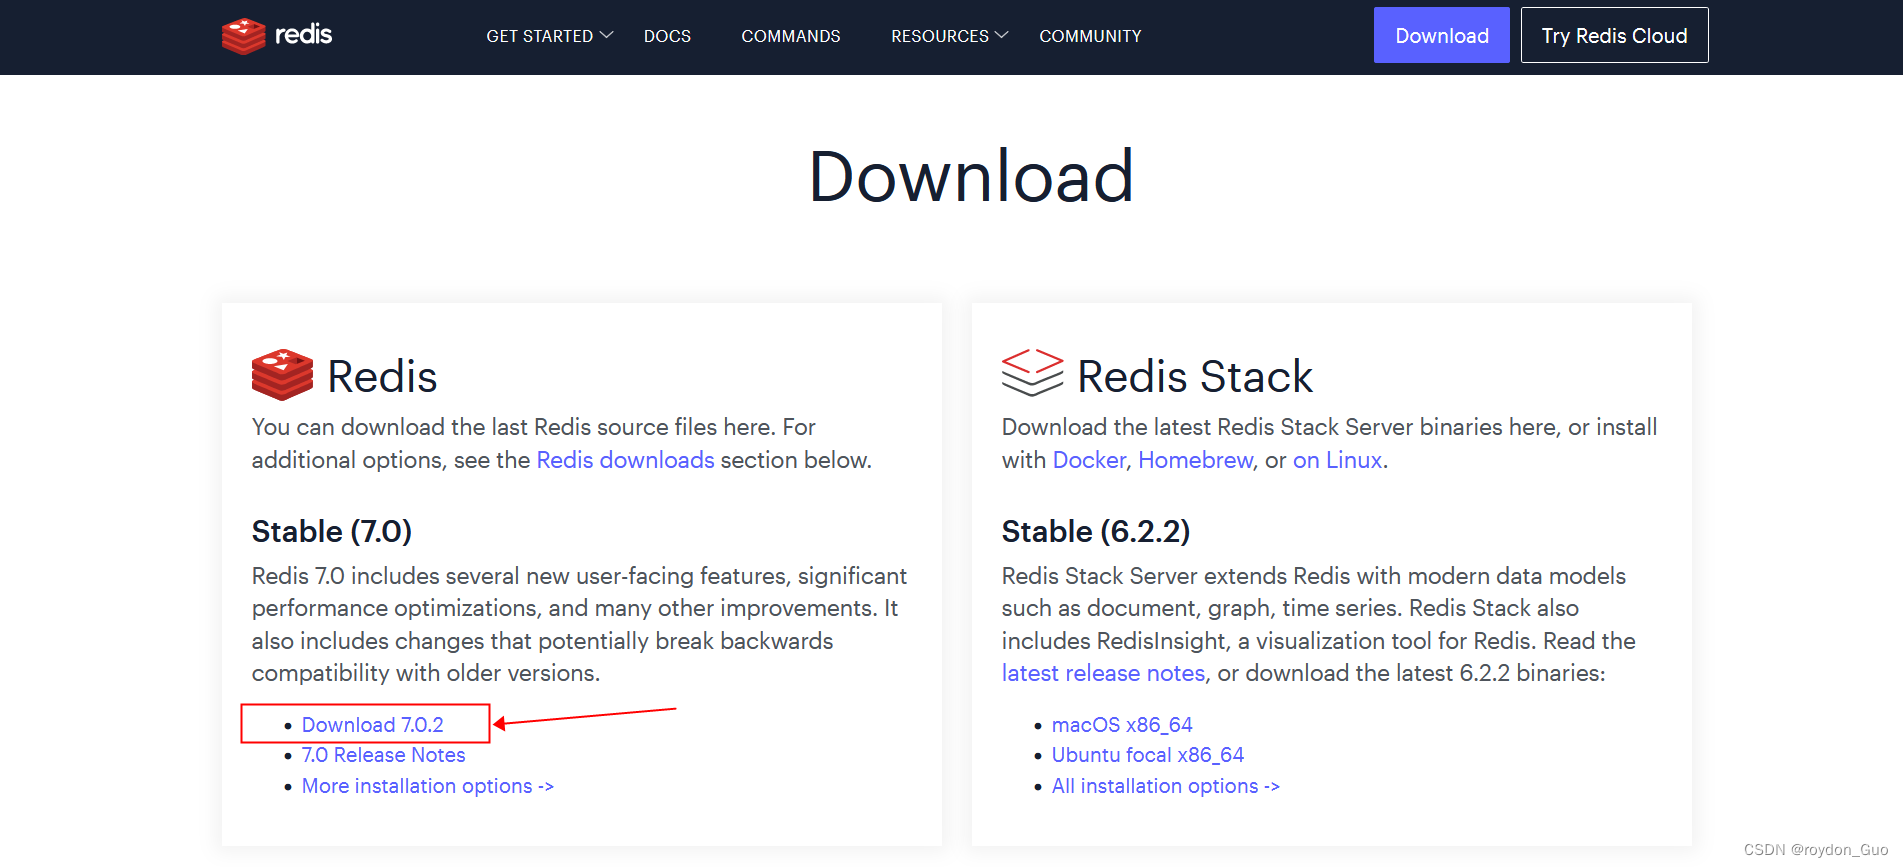Open the latest release notes link
Image resolution: width=1903 pixels, height=867 pixels.
tap(1104, 673)
